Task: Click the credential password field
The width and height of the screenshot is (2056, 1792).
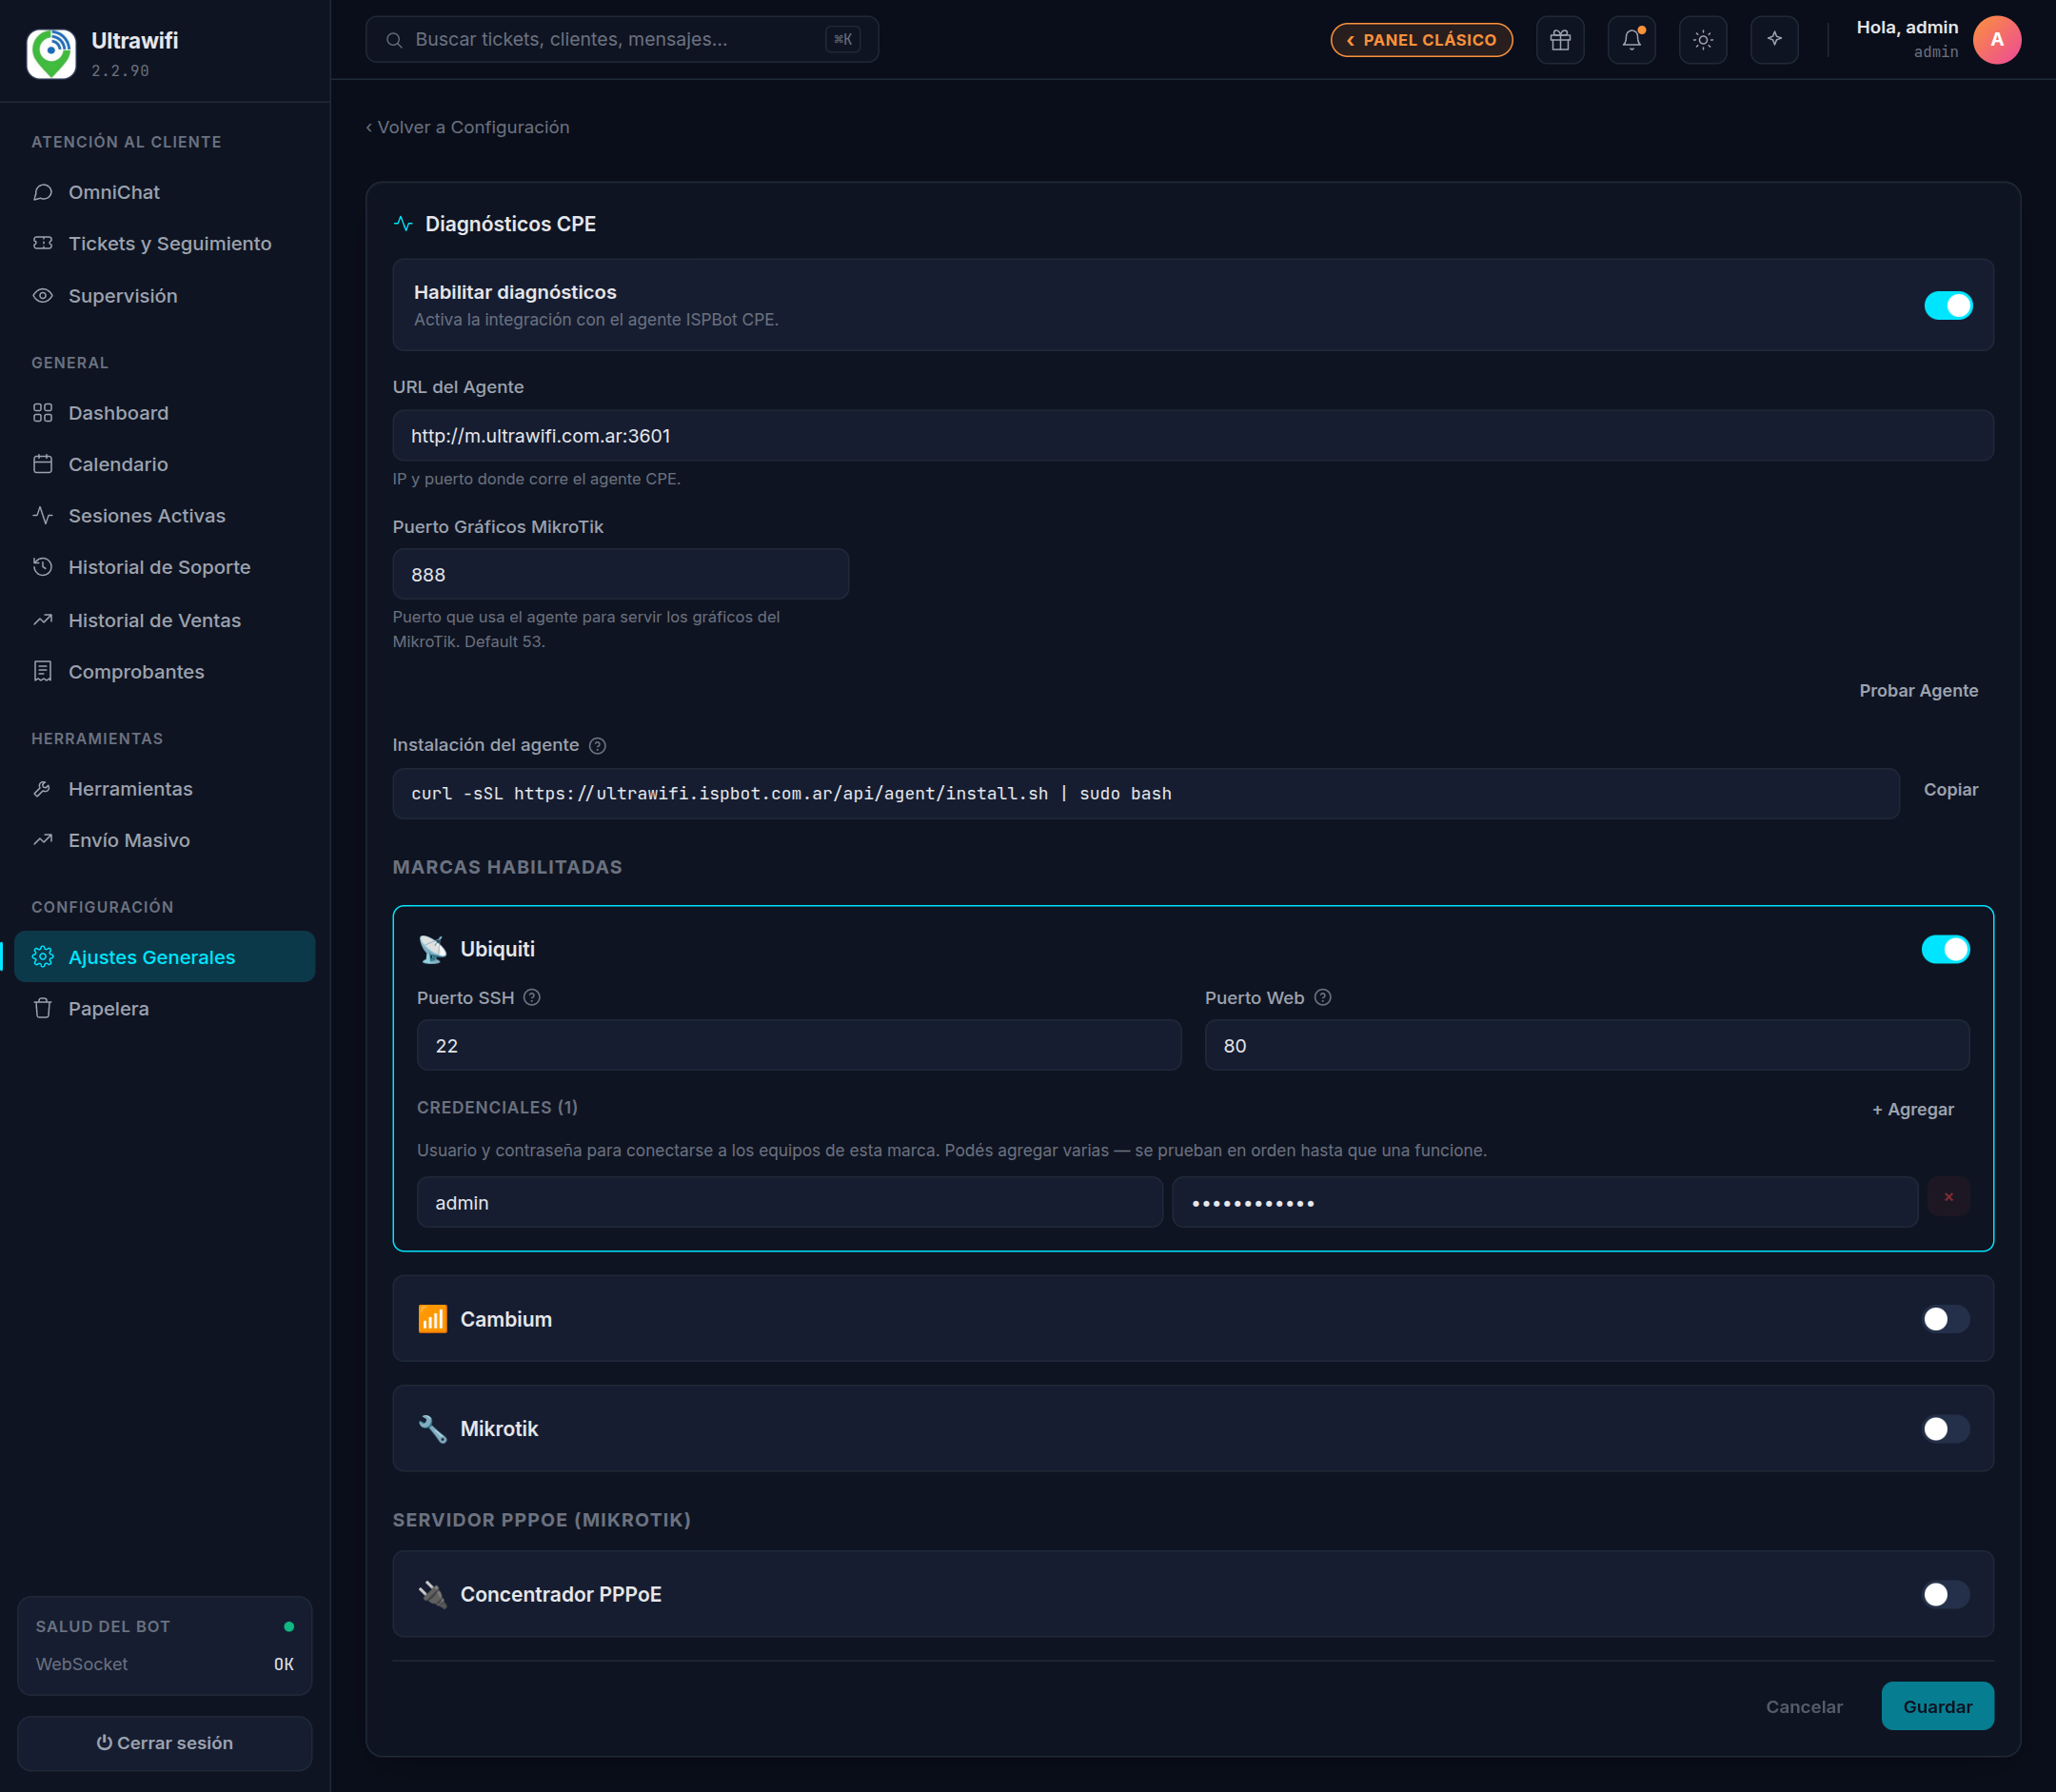Action: click(x=1545, y=1203)
